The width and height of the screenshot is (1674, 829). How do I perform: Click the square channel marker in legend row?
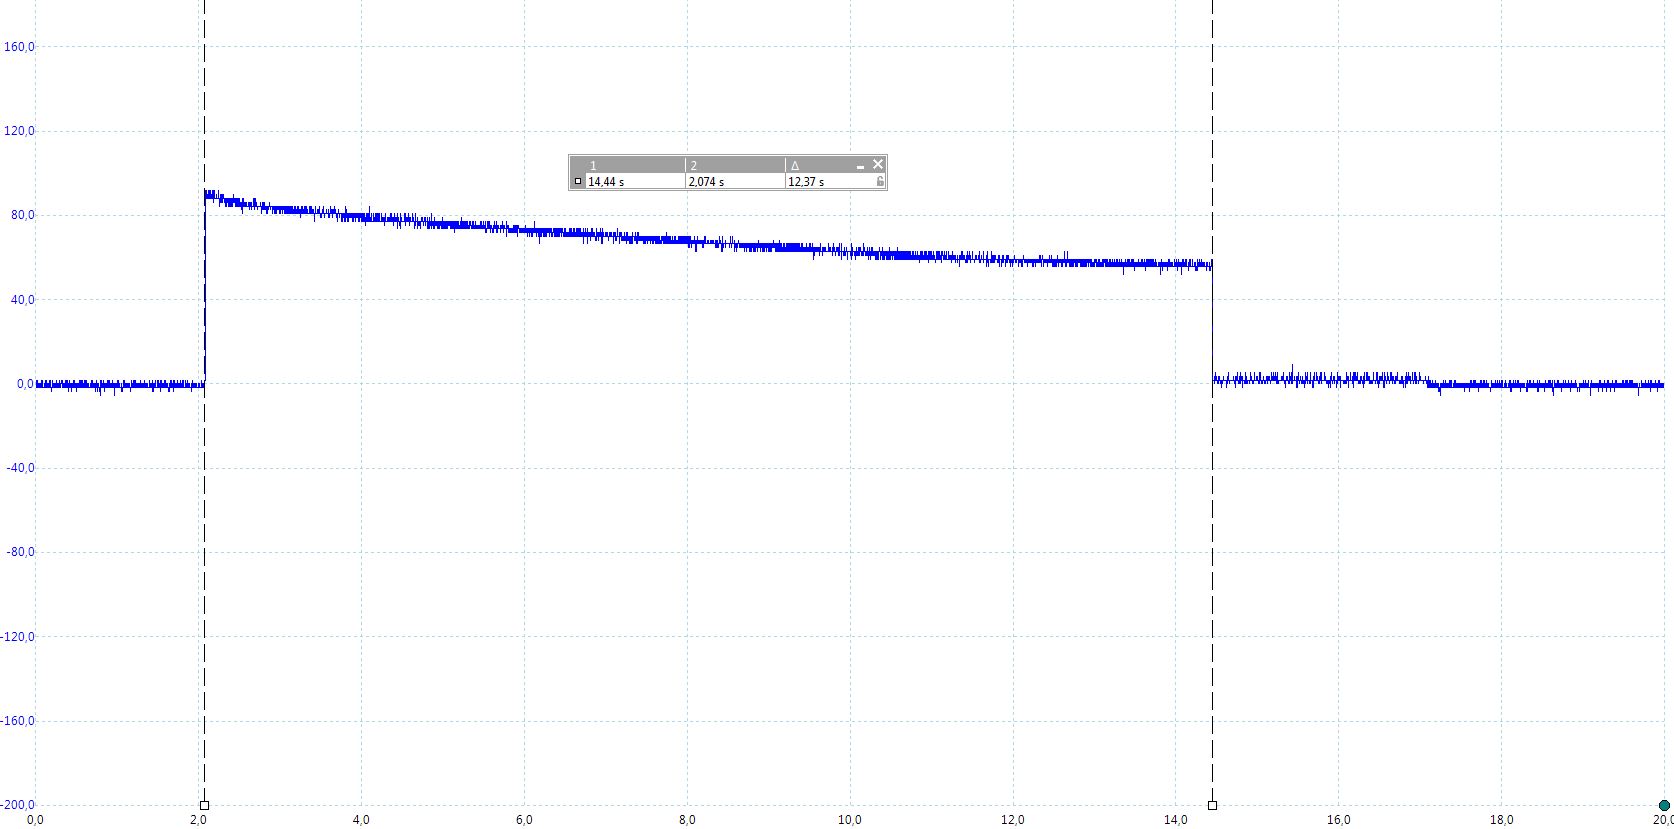[578, 182]
